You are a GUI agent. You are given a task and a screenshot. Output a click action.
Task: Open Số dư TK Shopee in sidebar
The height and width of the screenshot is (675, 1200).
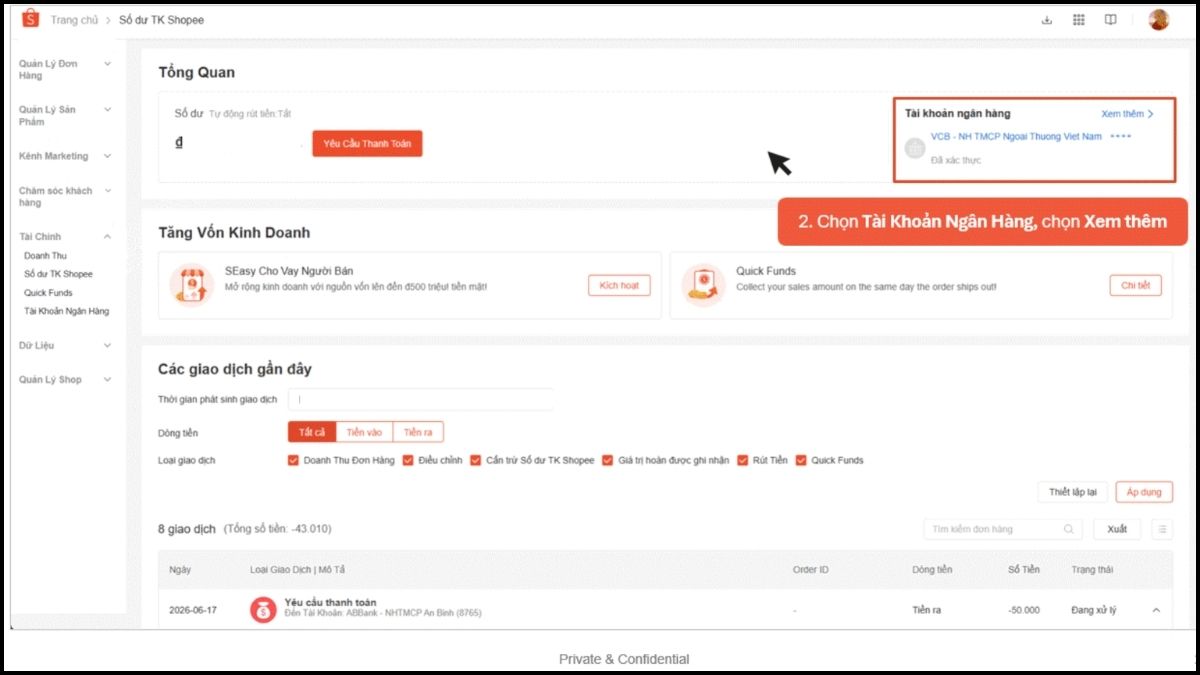(x=58, y=274)
